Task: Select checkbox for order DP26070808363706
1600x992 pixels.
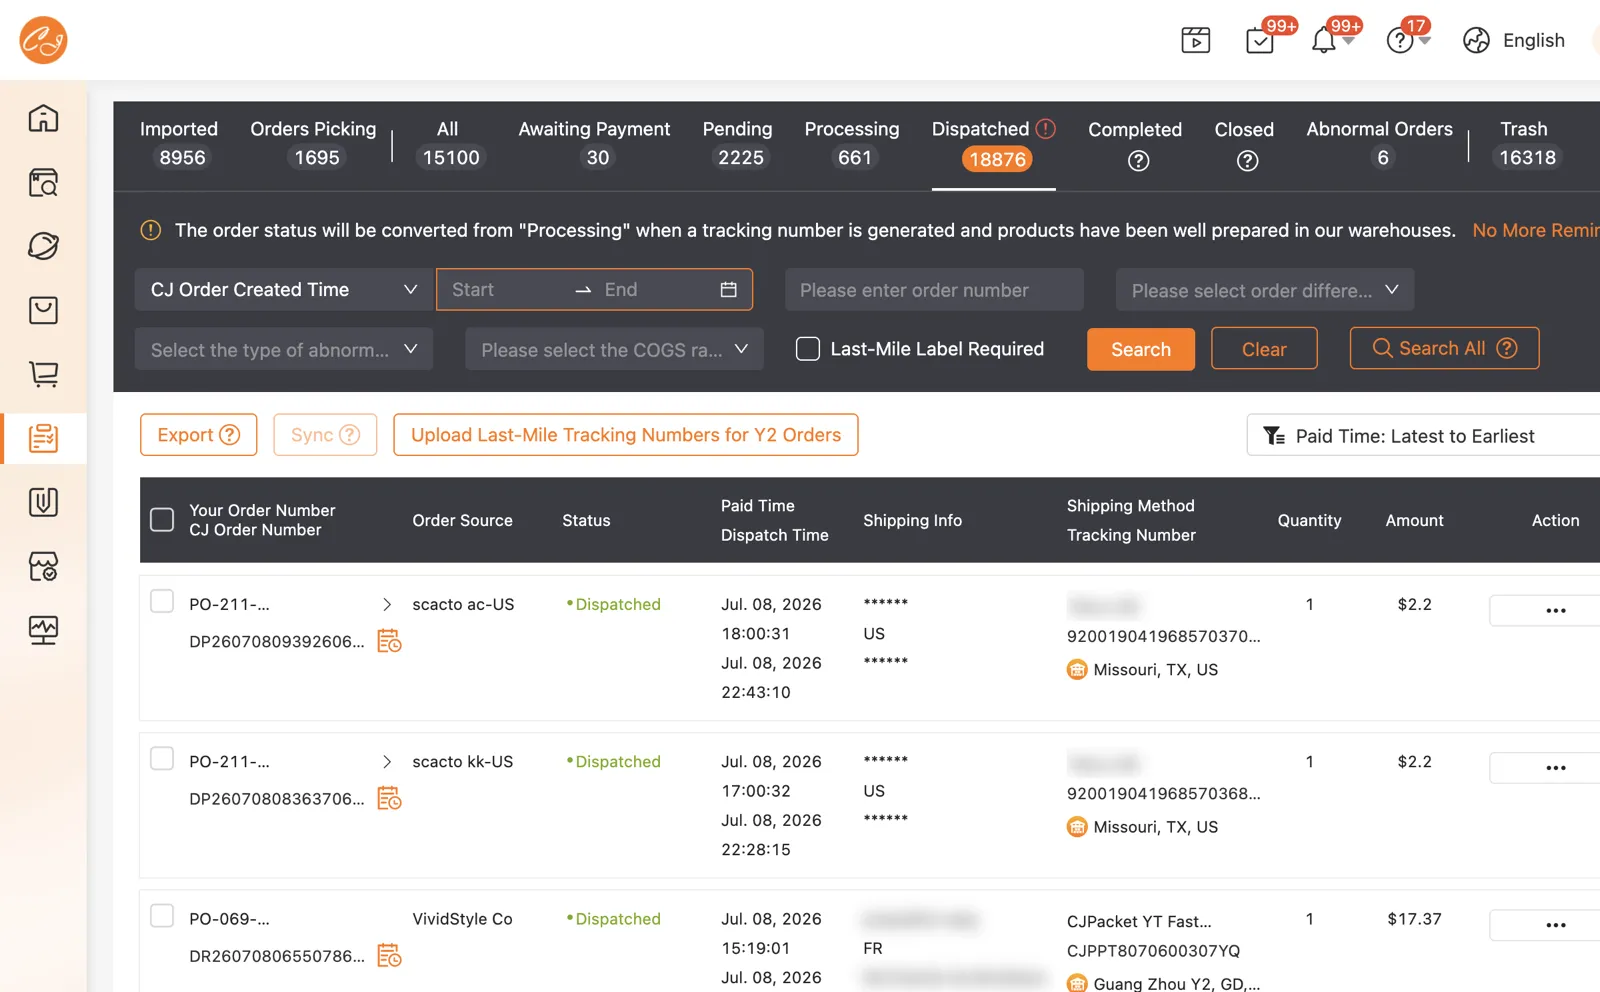Action: (x=161, y=759)
